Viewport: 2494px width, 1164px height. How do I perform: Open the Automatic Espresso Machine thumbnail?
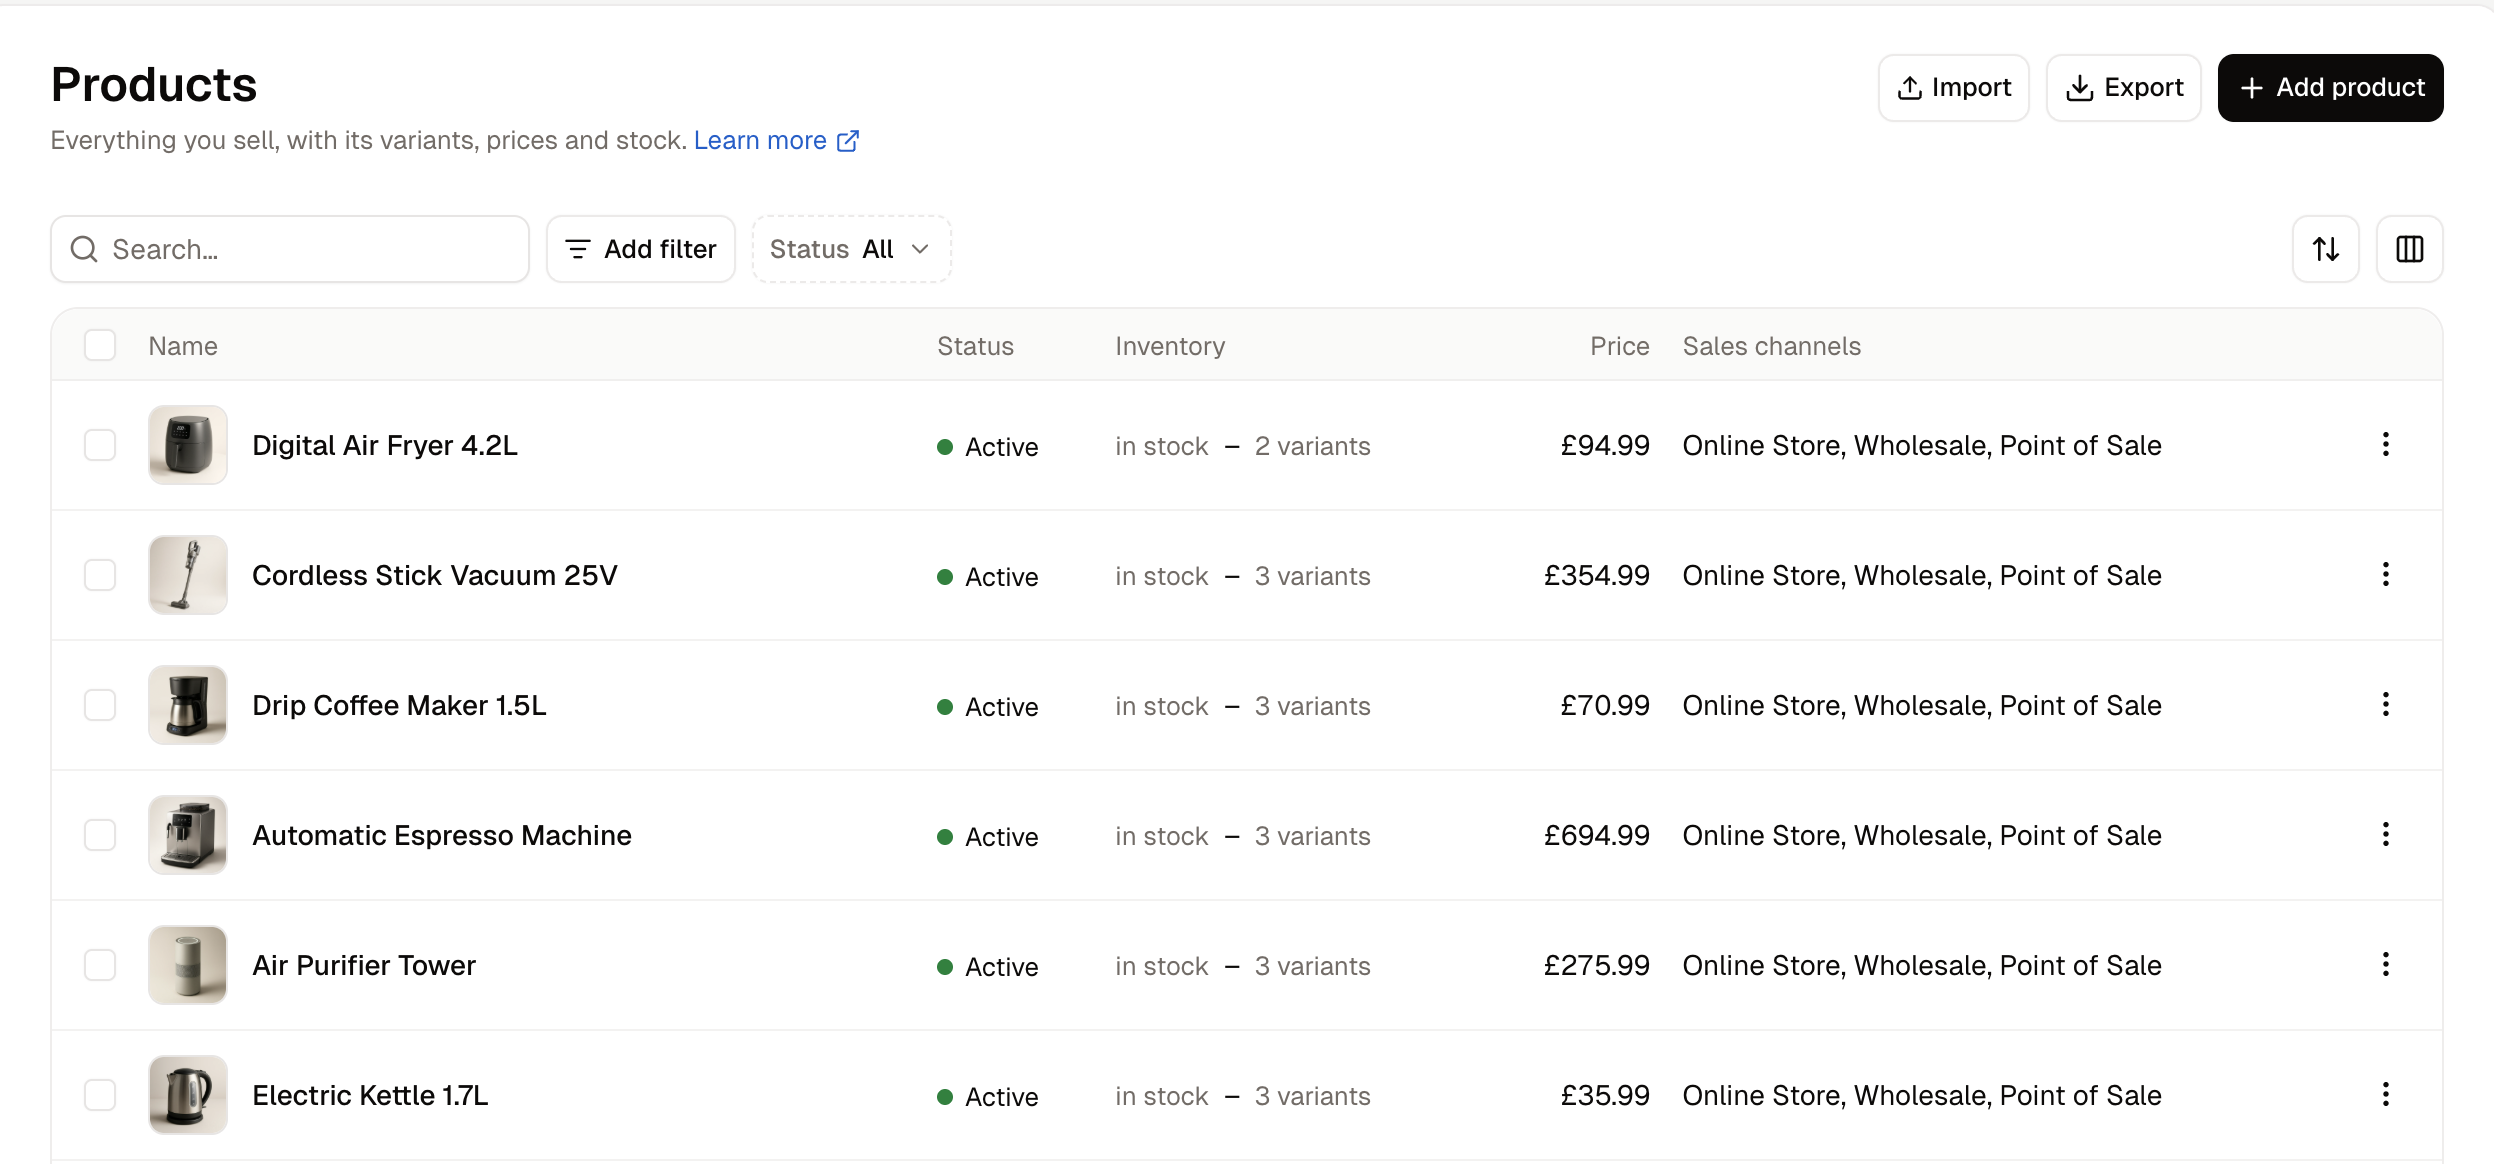(x=188, y=835)
